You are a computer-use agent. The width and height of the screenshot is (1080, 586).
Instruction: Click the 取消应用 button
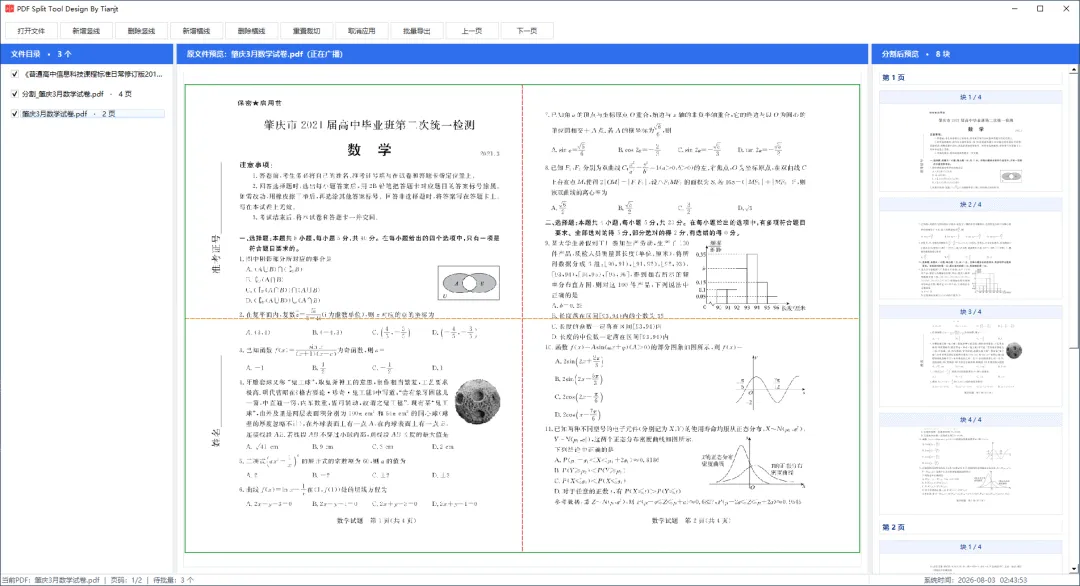point(362,31)
